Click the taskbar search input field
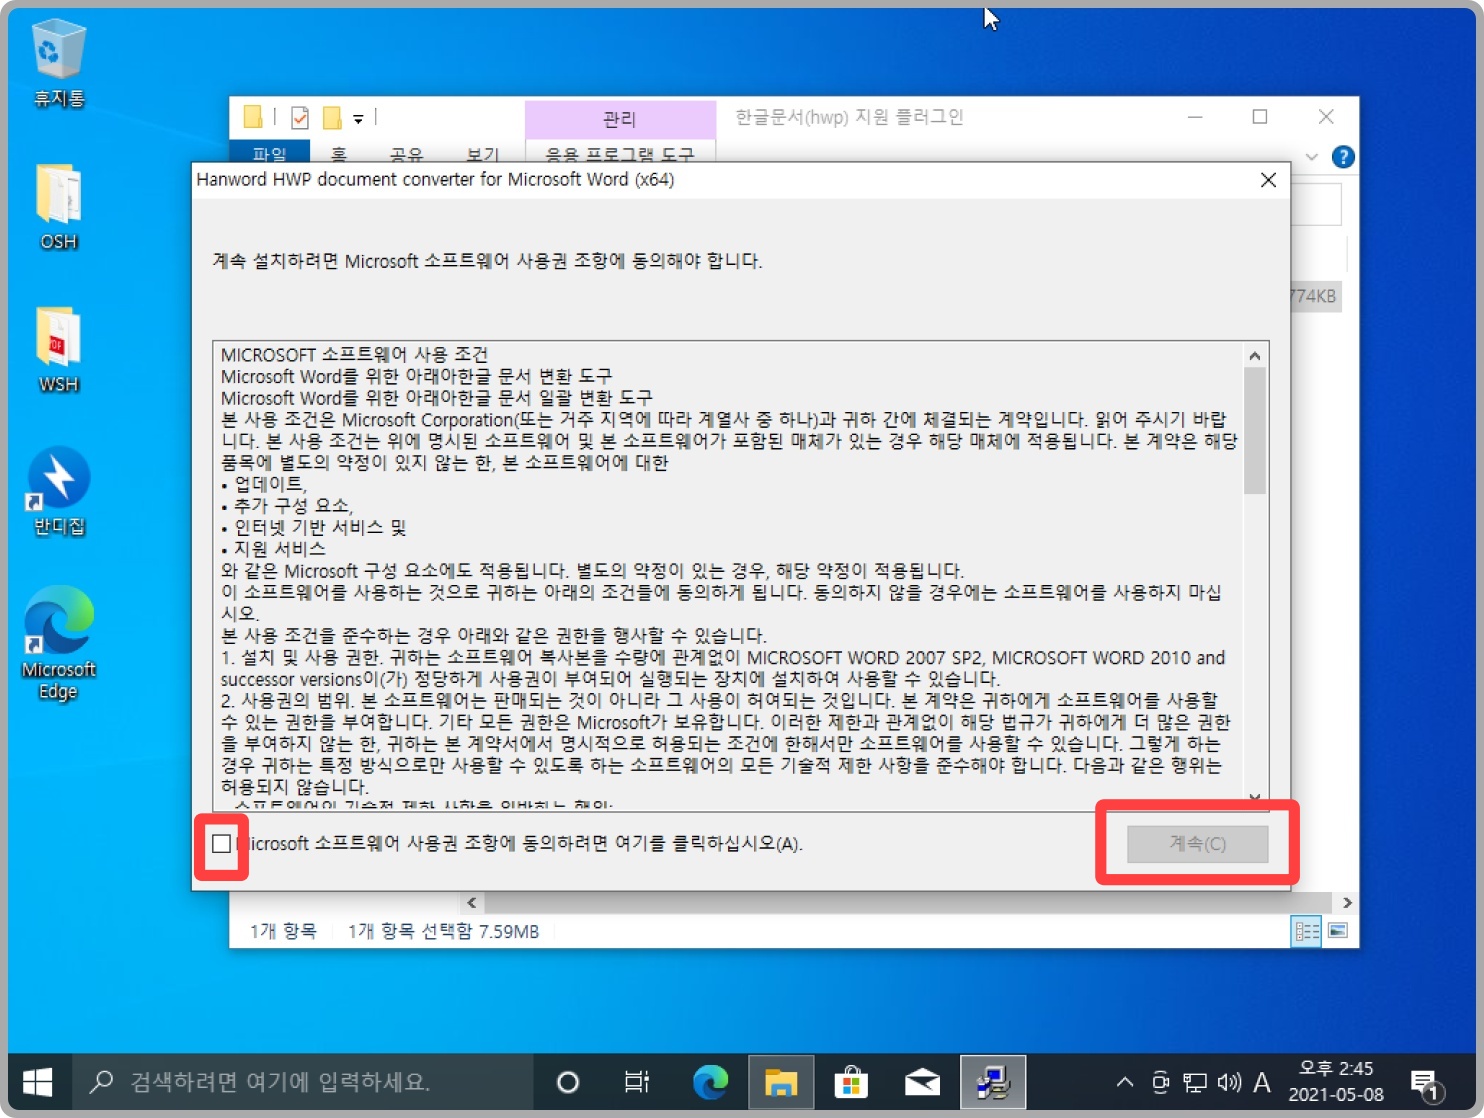The image size is (1484, 1118). pyautogui.click(x=300, y=1082)
